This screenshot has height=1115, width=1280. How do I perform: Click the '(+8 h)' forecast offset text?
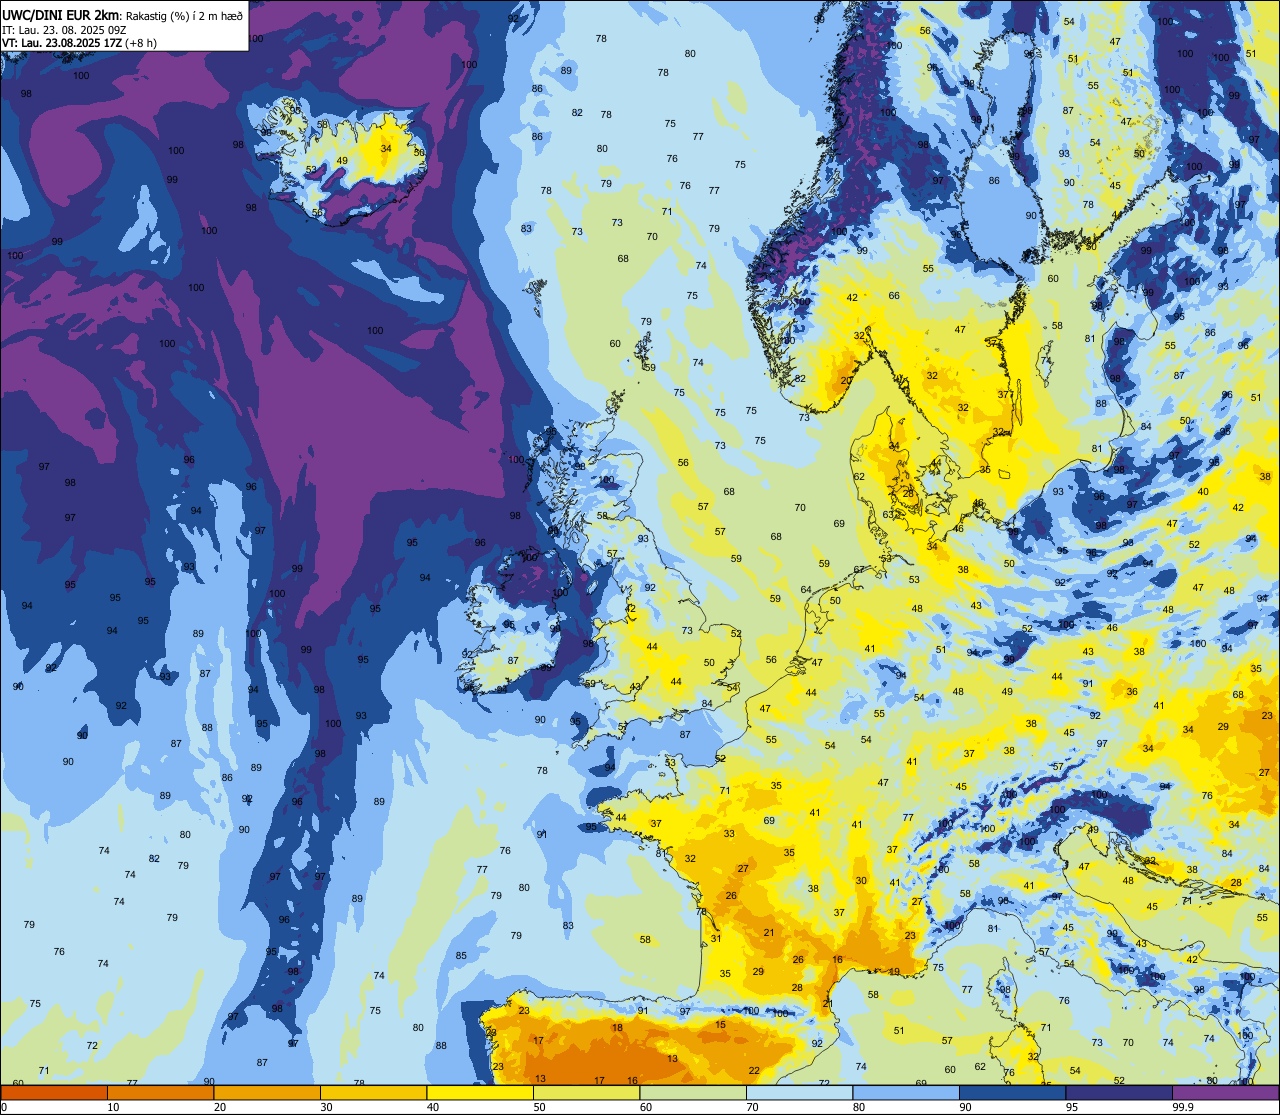point(140,43)
